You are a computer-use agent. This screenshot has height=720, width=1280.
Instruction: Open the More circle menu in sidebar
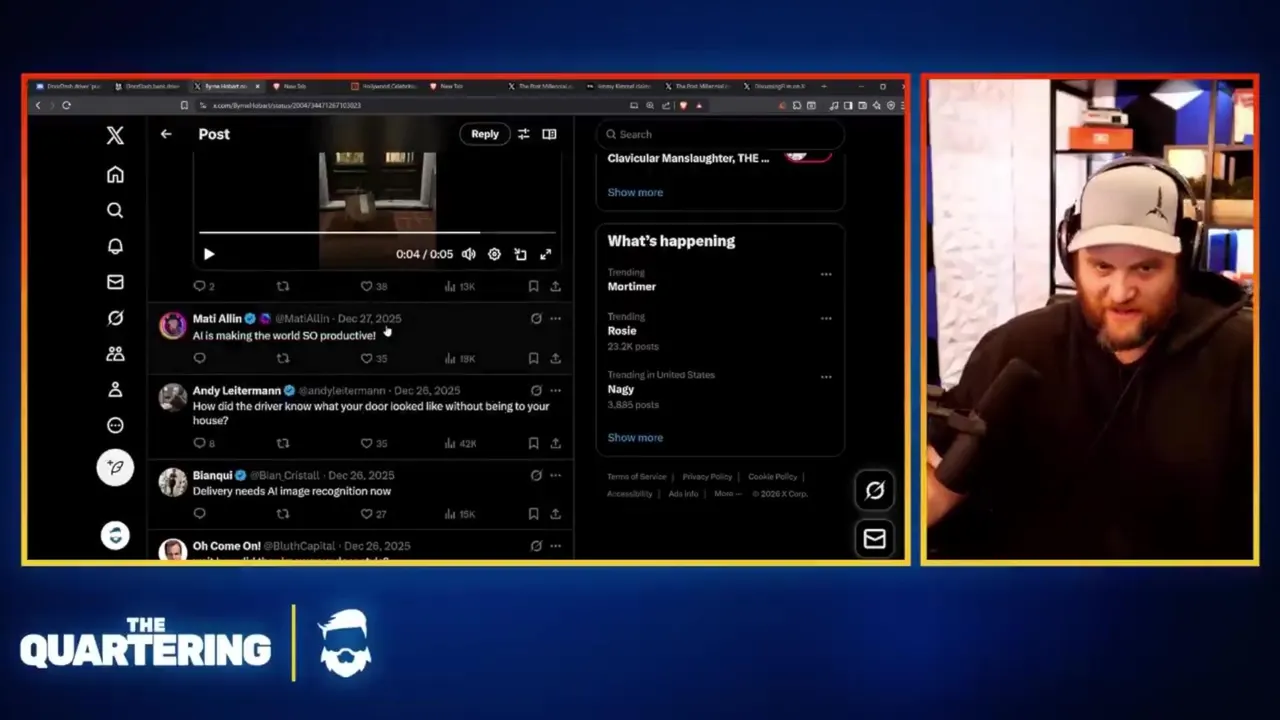[115, 425]
